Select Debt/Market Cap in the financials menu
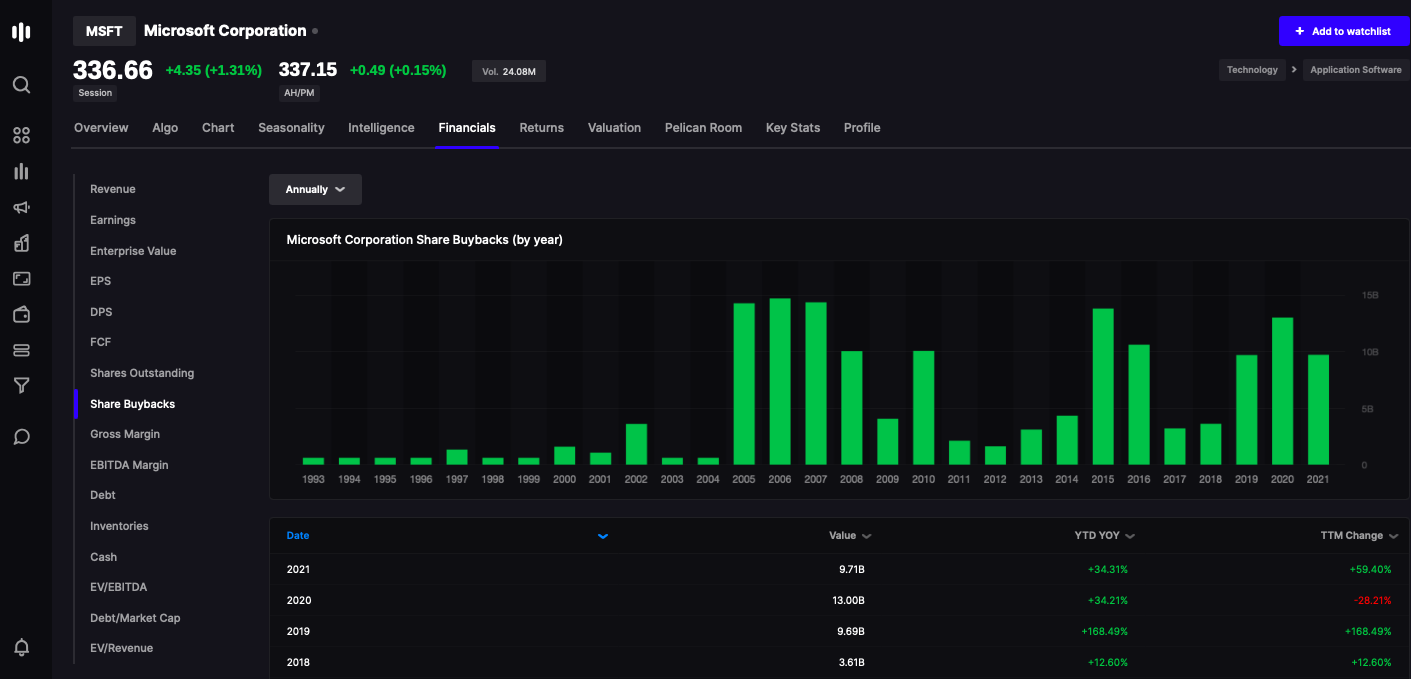Screen dimensions: 1411x679 pos(135,618)
